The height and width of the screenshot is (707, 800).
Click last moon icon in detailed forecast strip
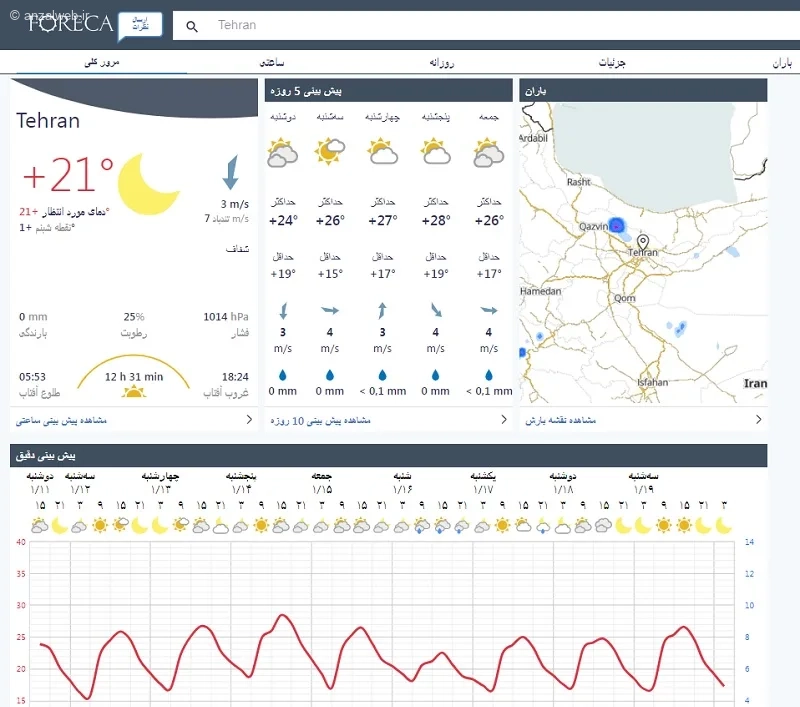pos(723,525)
